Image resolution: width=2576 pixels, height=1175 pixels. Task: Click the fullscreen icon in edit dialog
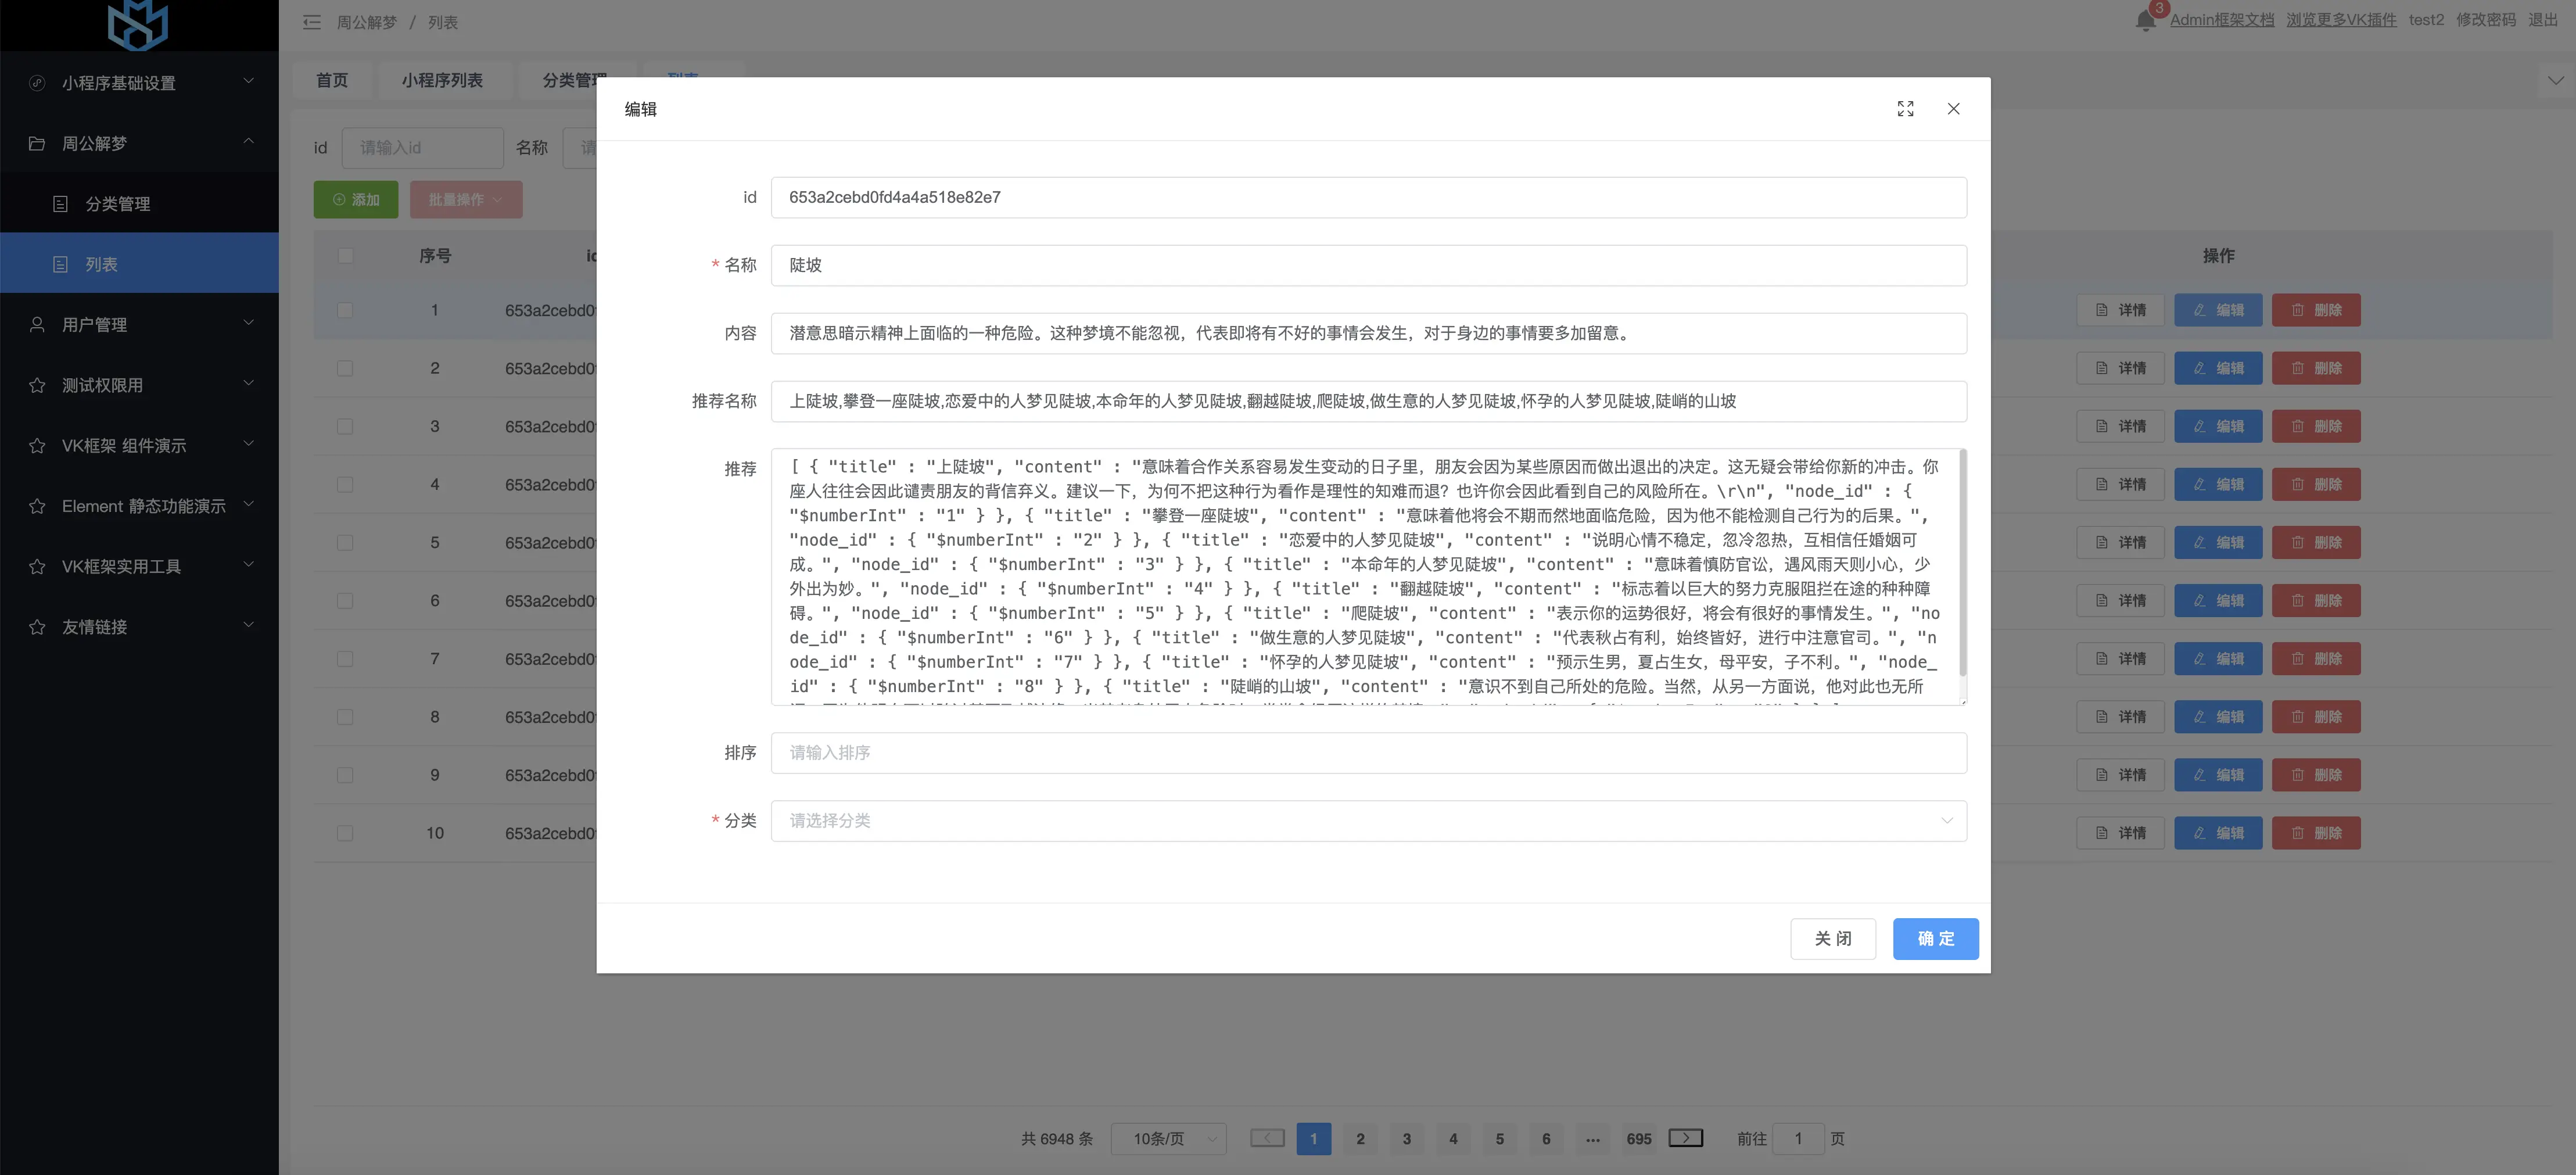[1905, 109]
